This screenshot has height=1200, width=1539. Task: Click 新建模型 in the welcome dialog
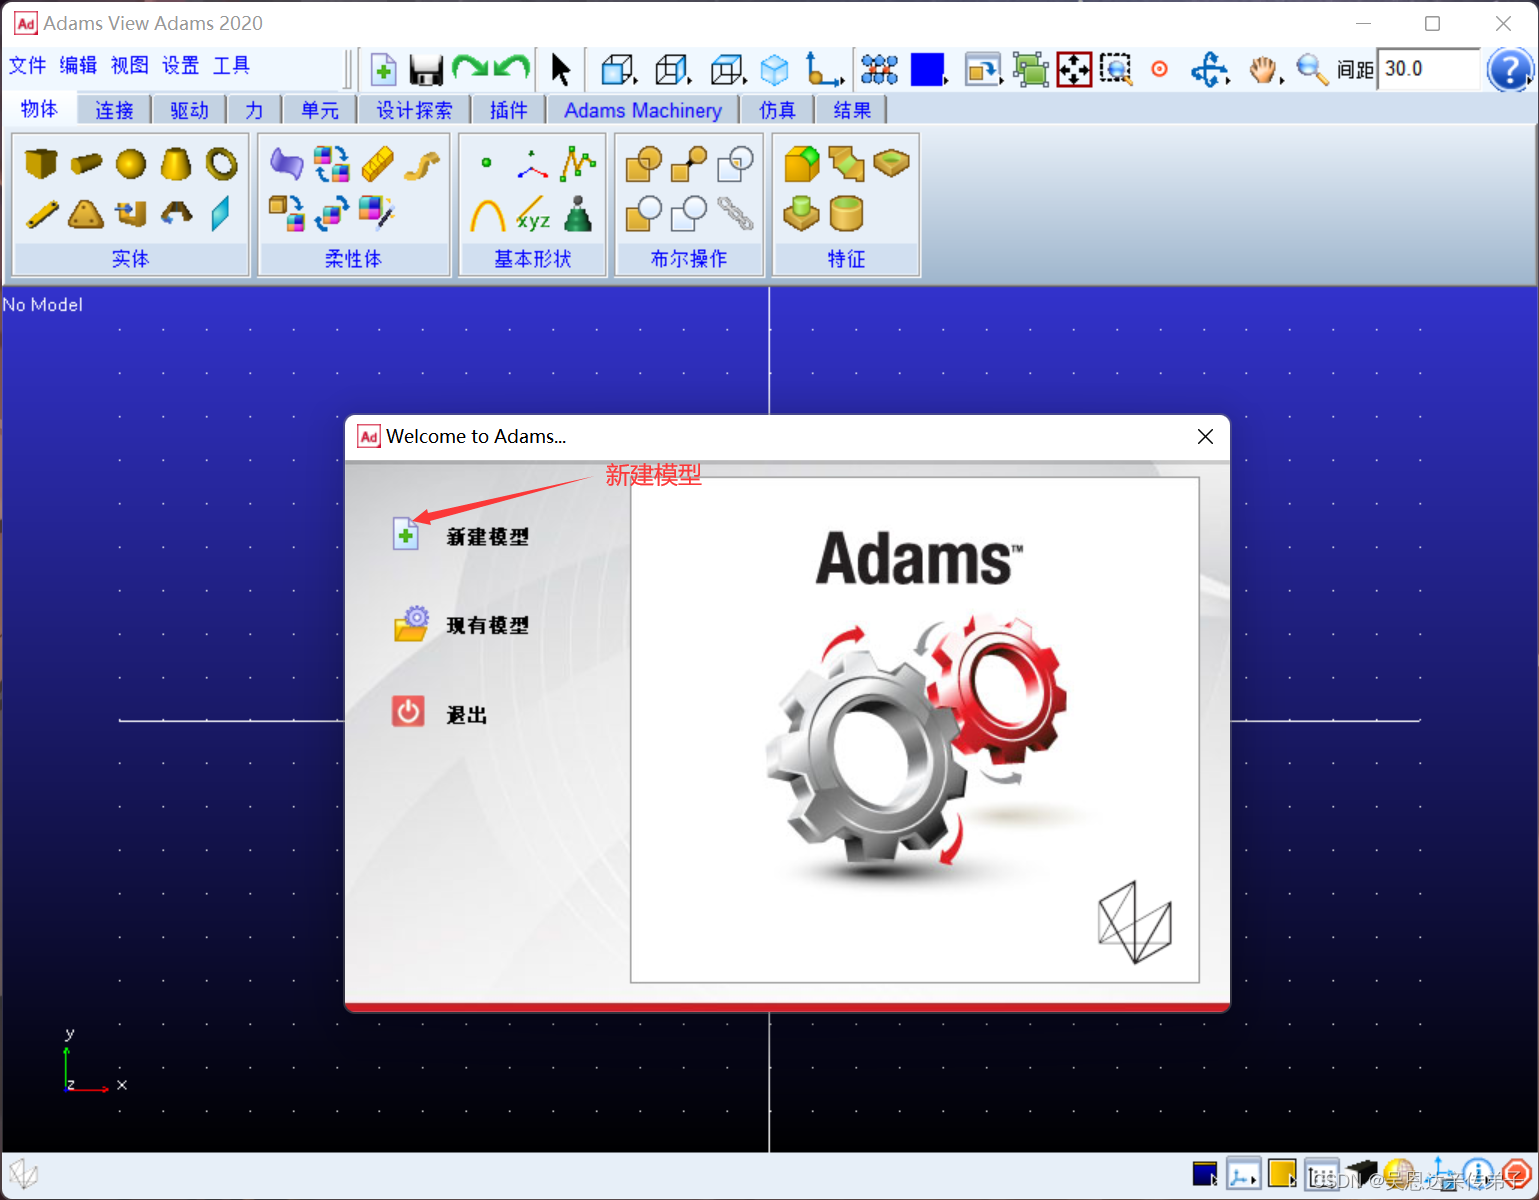(x=487, y=535)
